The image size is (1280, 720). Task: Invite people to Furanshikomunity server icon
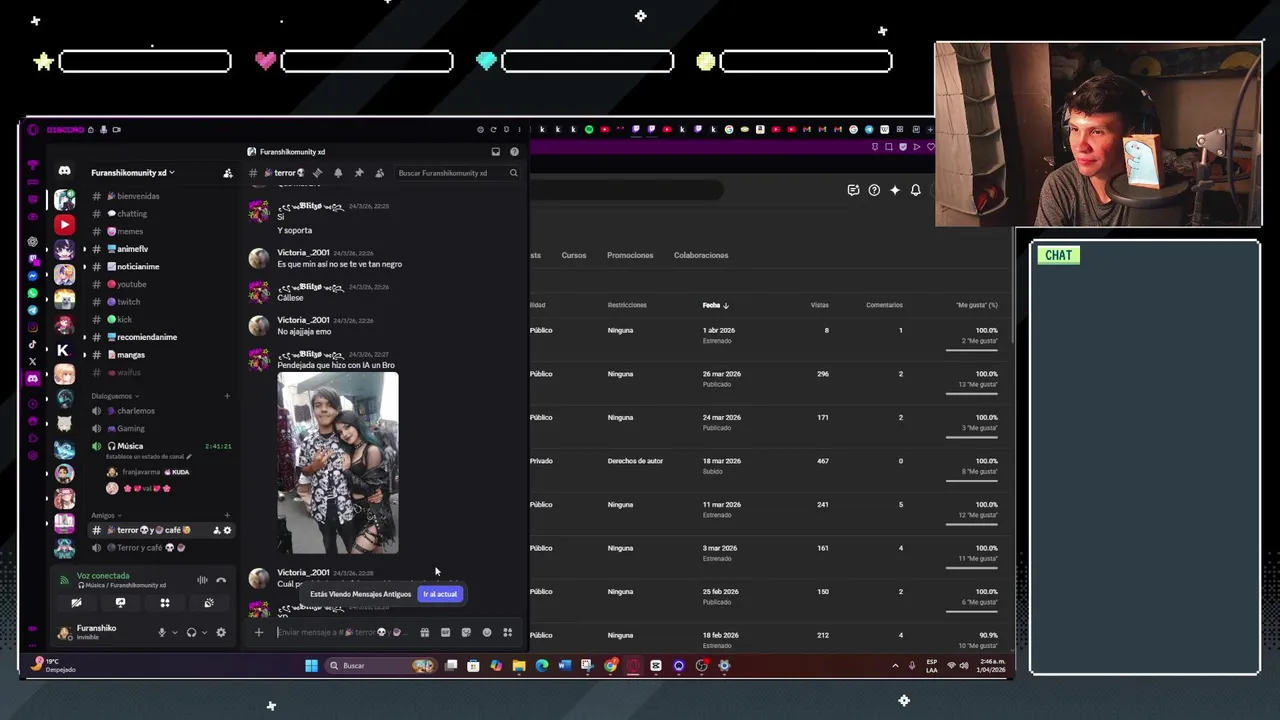[228, 173]
